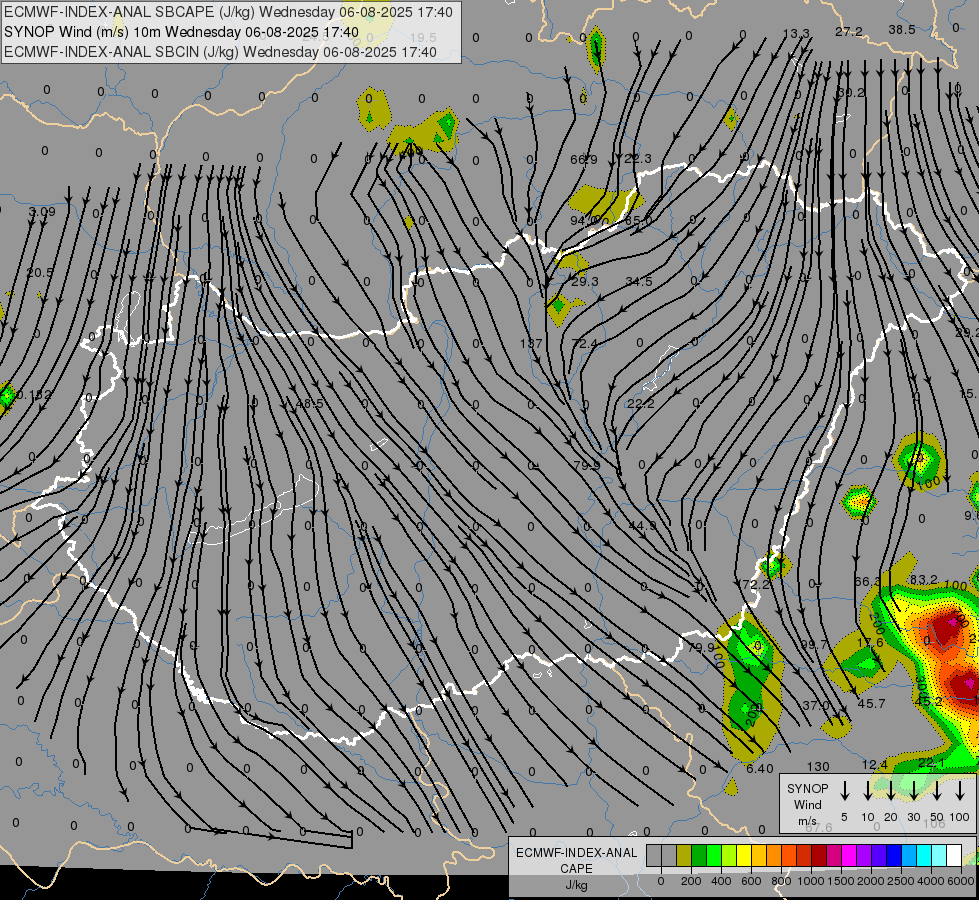Click the 137 value on the map

531,344
